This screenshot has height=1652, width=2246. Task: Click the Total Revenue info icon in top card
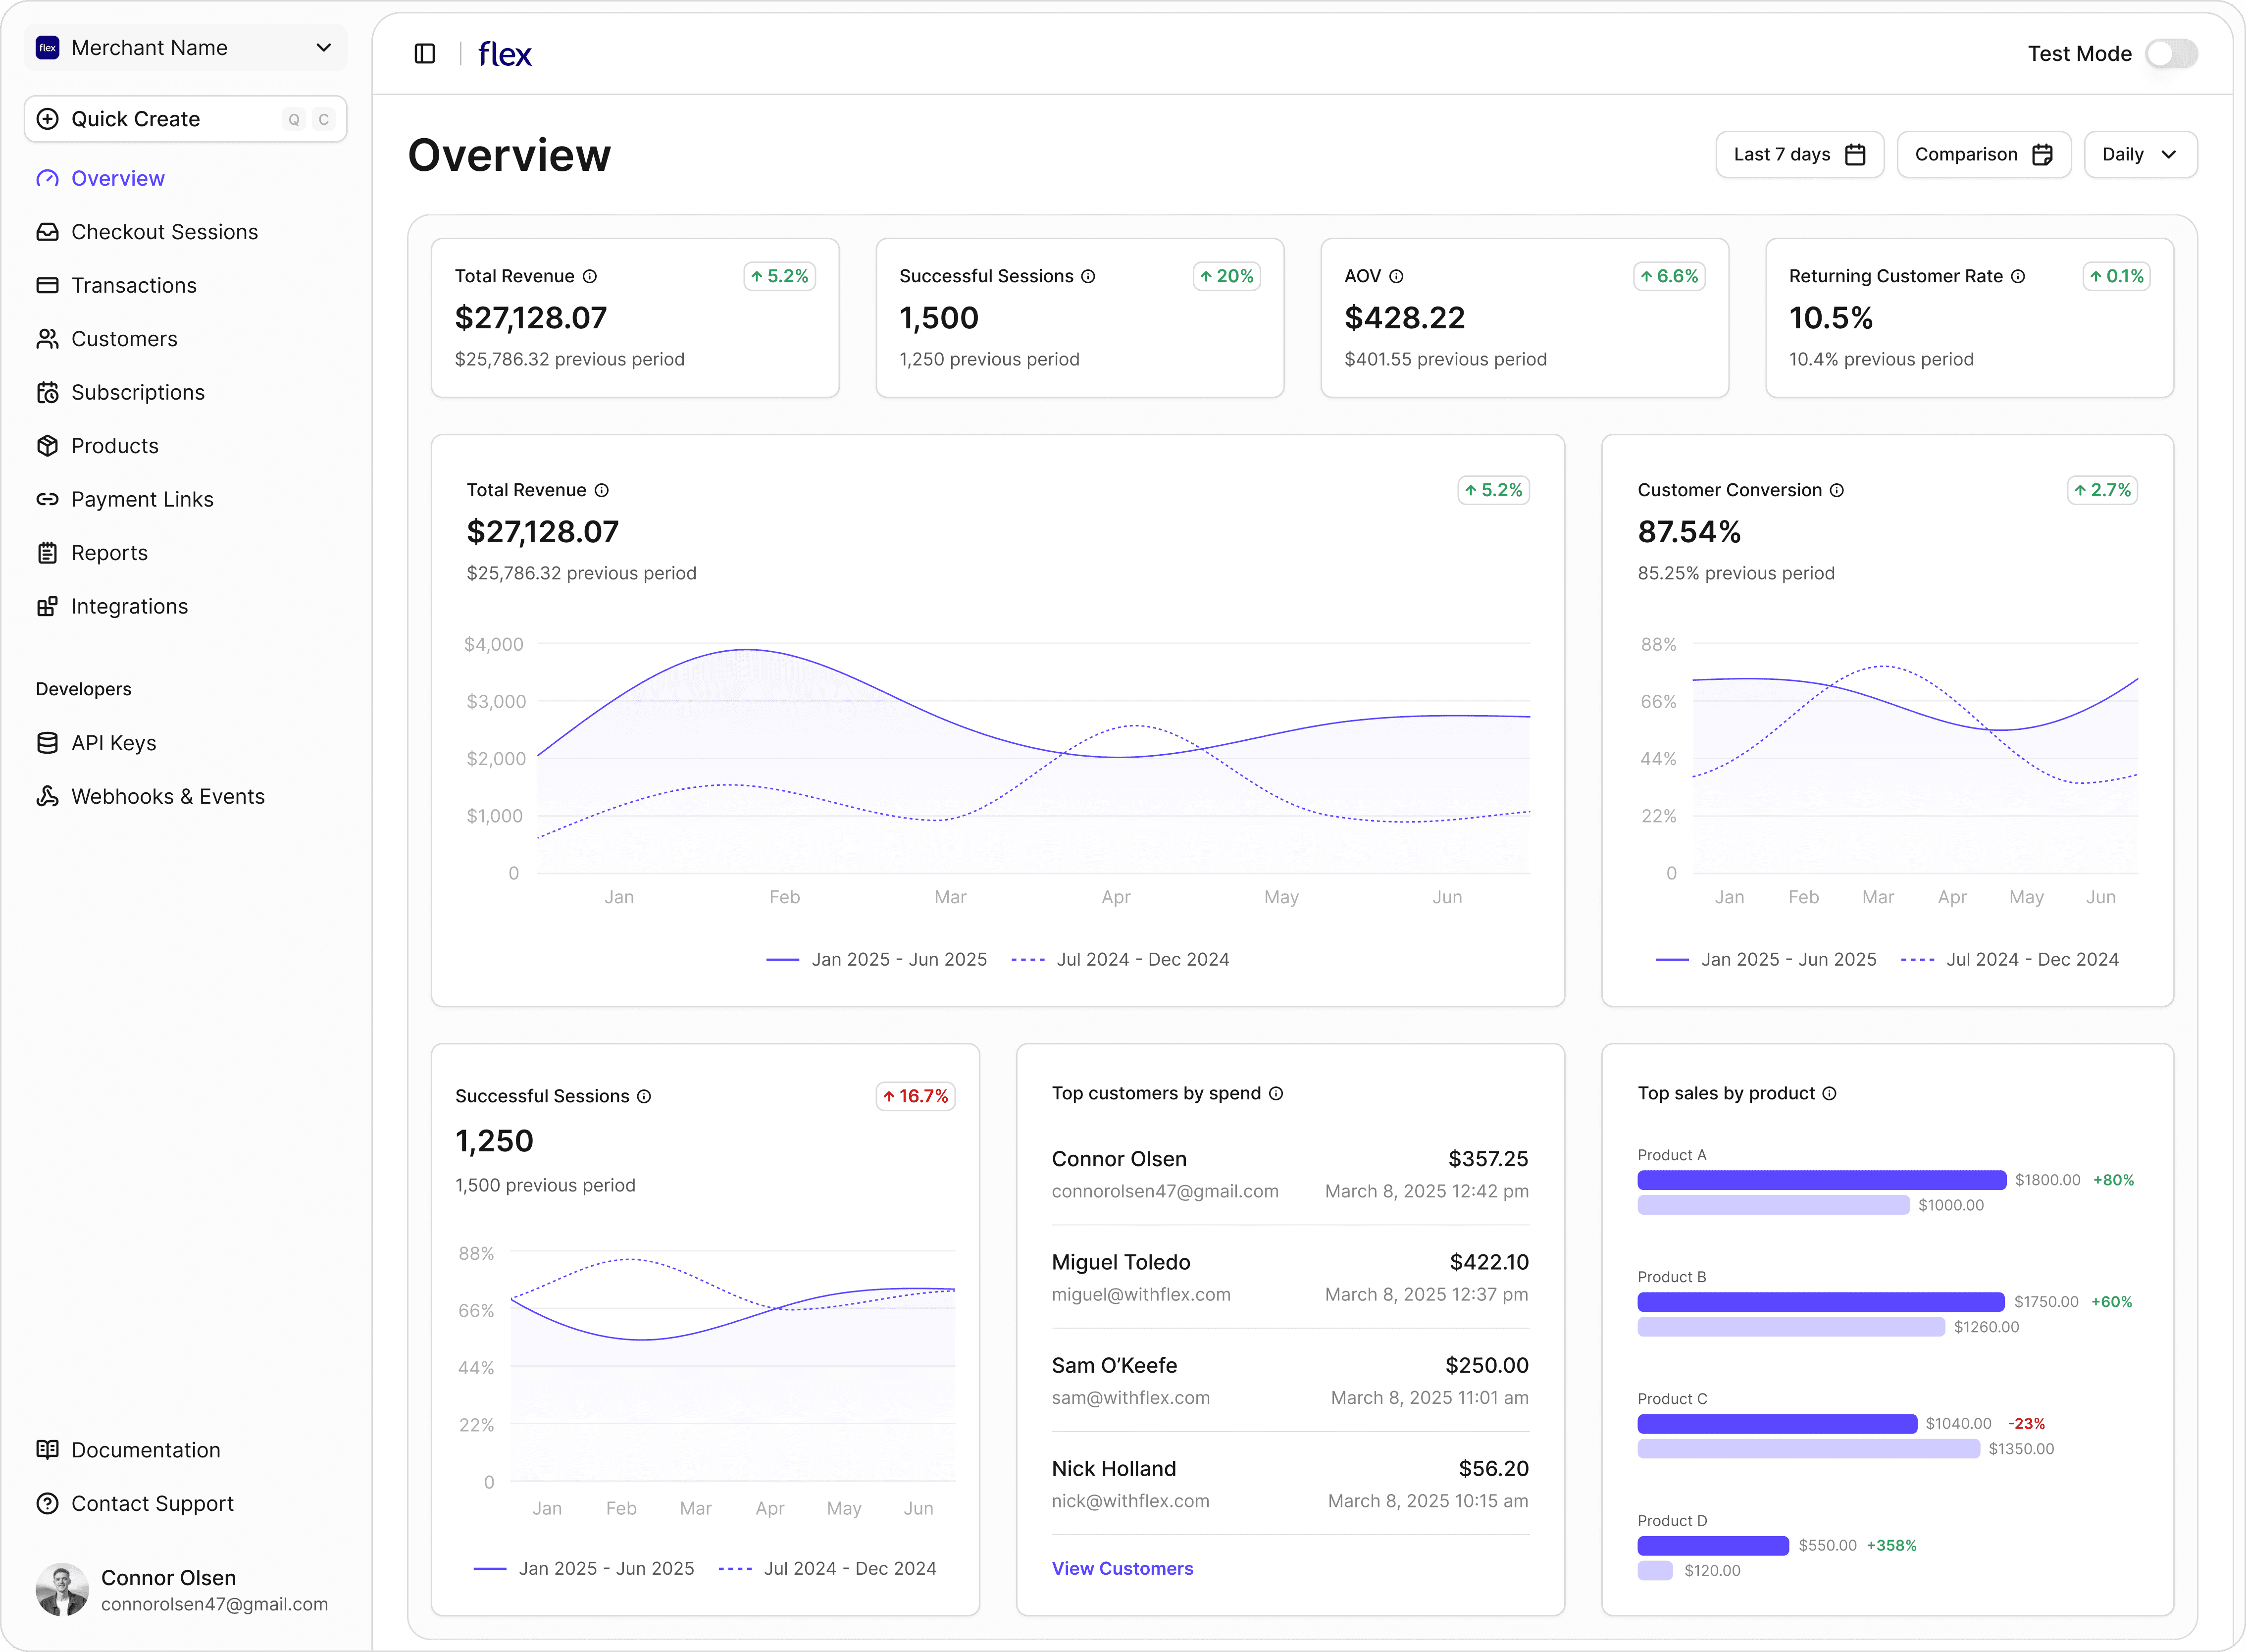point(590,276)
